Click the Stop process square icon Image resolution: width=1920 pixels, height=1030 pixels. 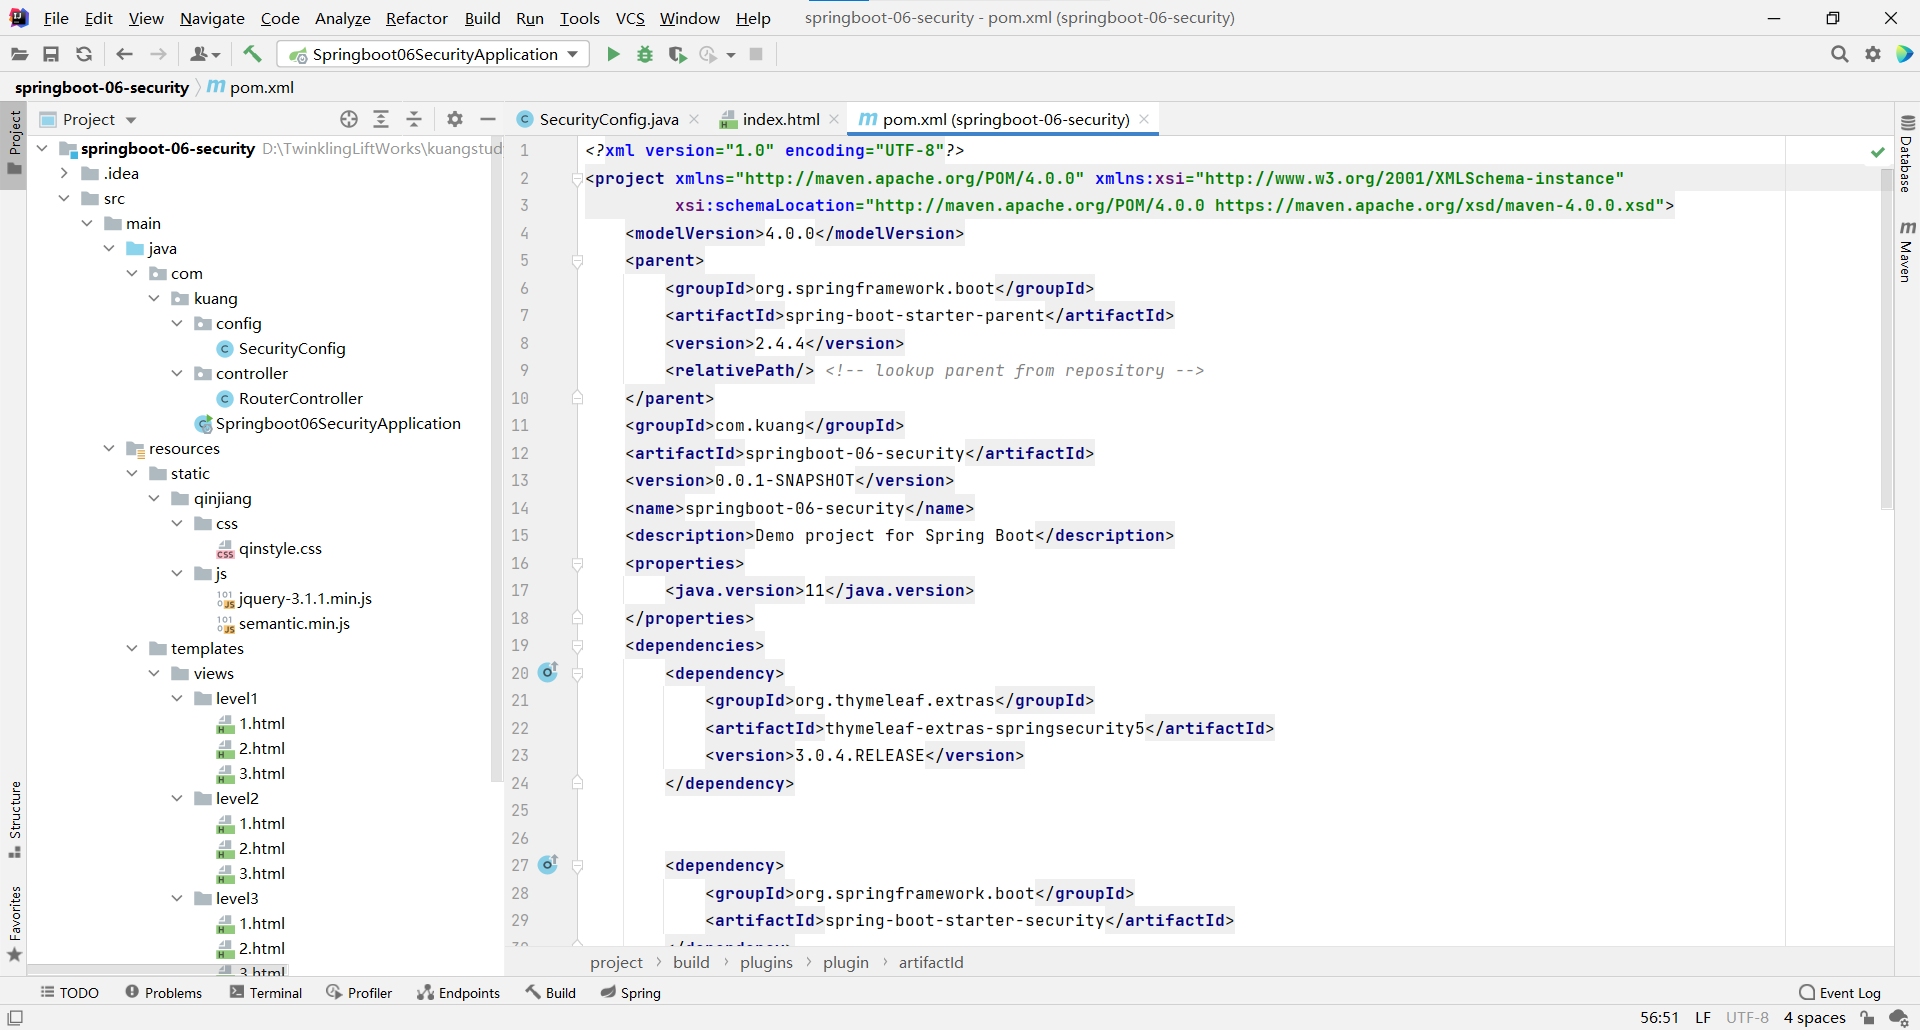pos(757,54)
